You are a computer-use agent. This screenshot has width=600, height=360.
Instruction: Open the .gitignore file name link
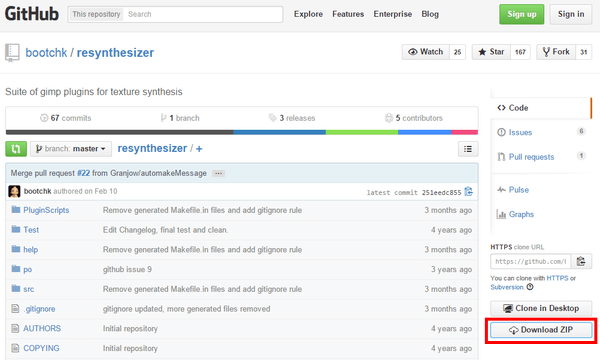click(39, 309)
